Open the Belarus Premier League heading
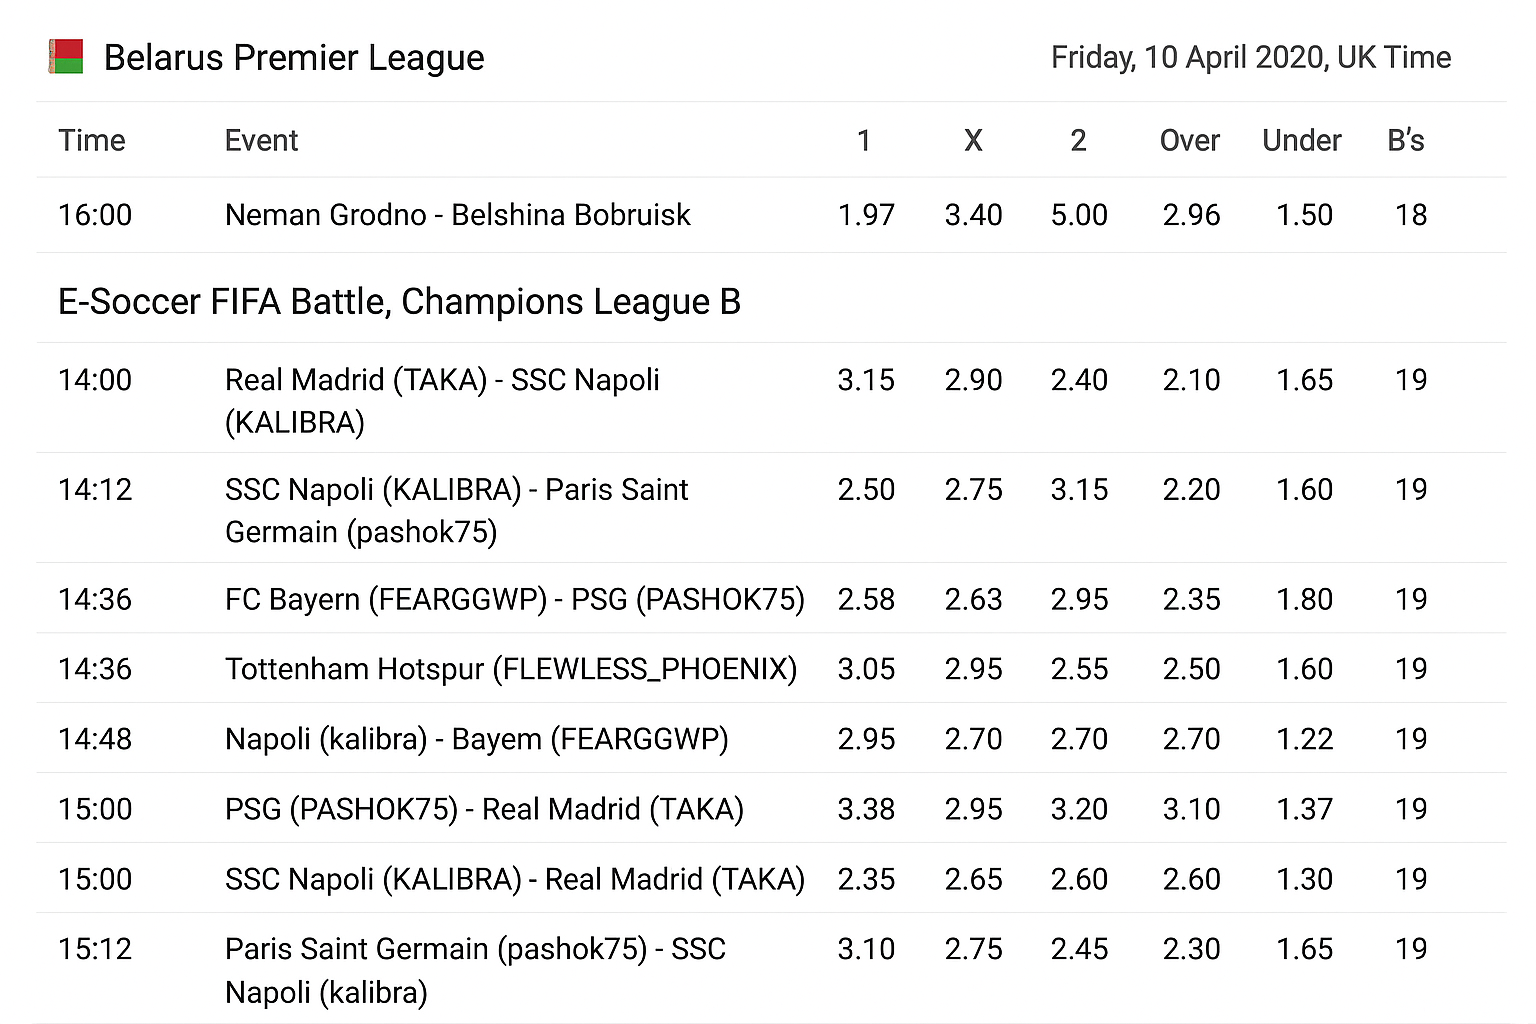 tap(294, 58)
